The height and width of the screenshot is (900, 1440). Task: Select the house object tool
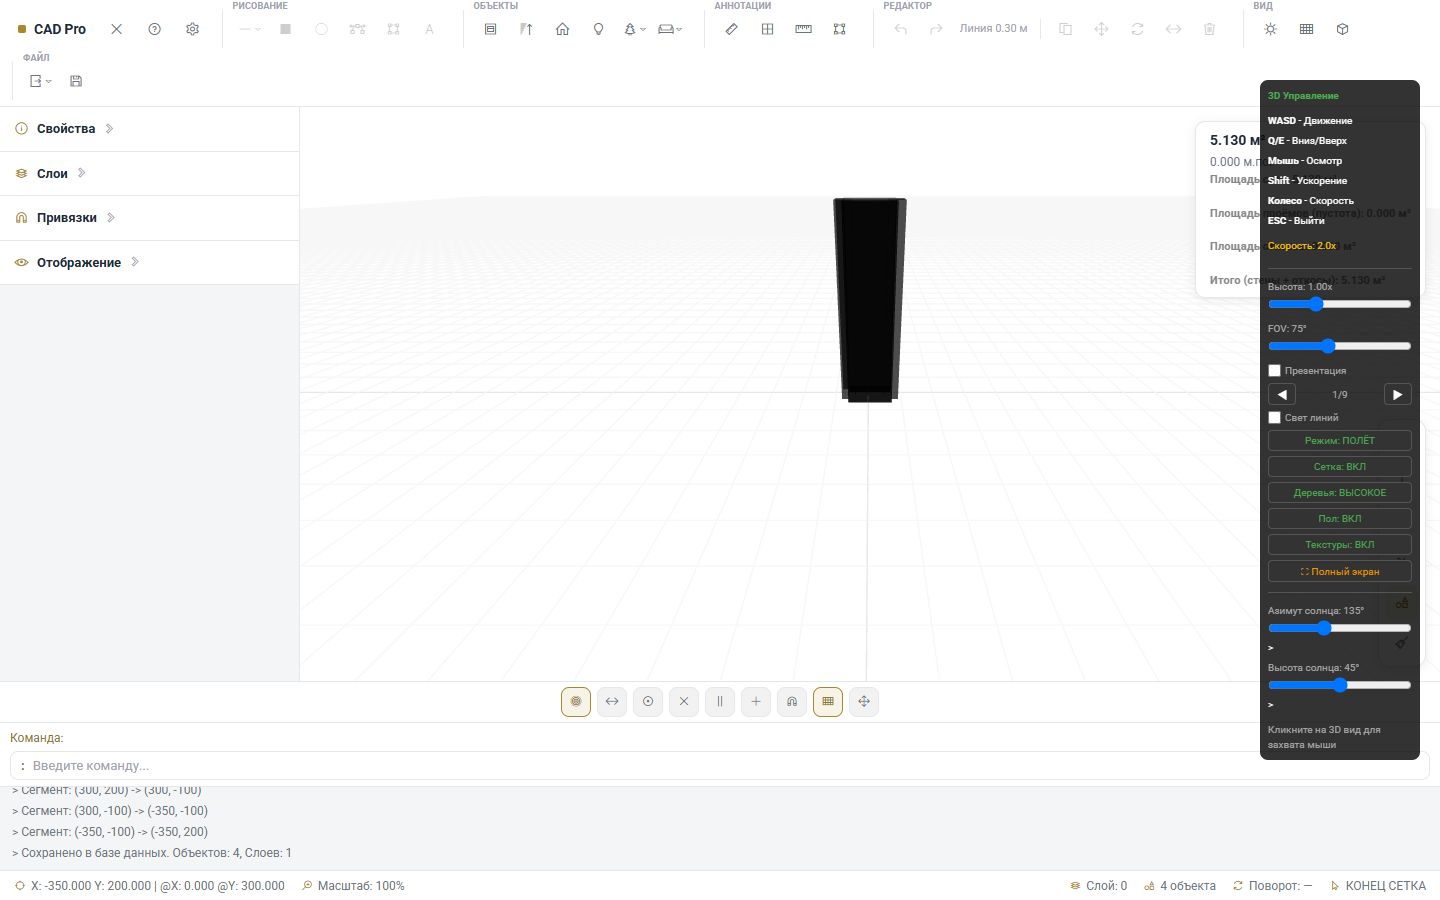click(x=562, y=29)
